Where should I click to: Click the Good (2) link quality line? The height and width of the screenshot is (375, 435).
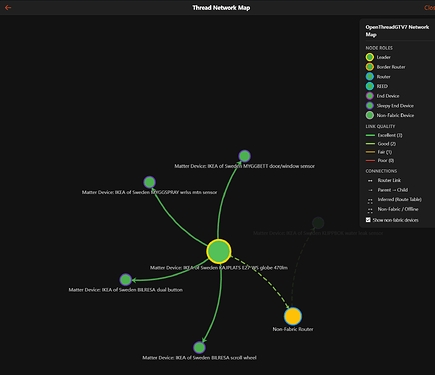click(x=370, y=144)
